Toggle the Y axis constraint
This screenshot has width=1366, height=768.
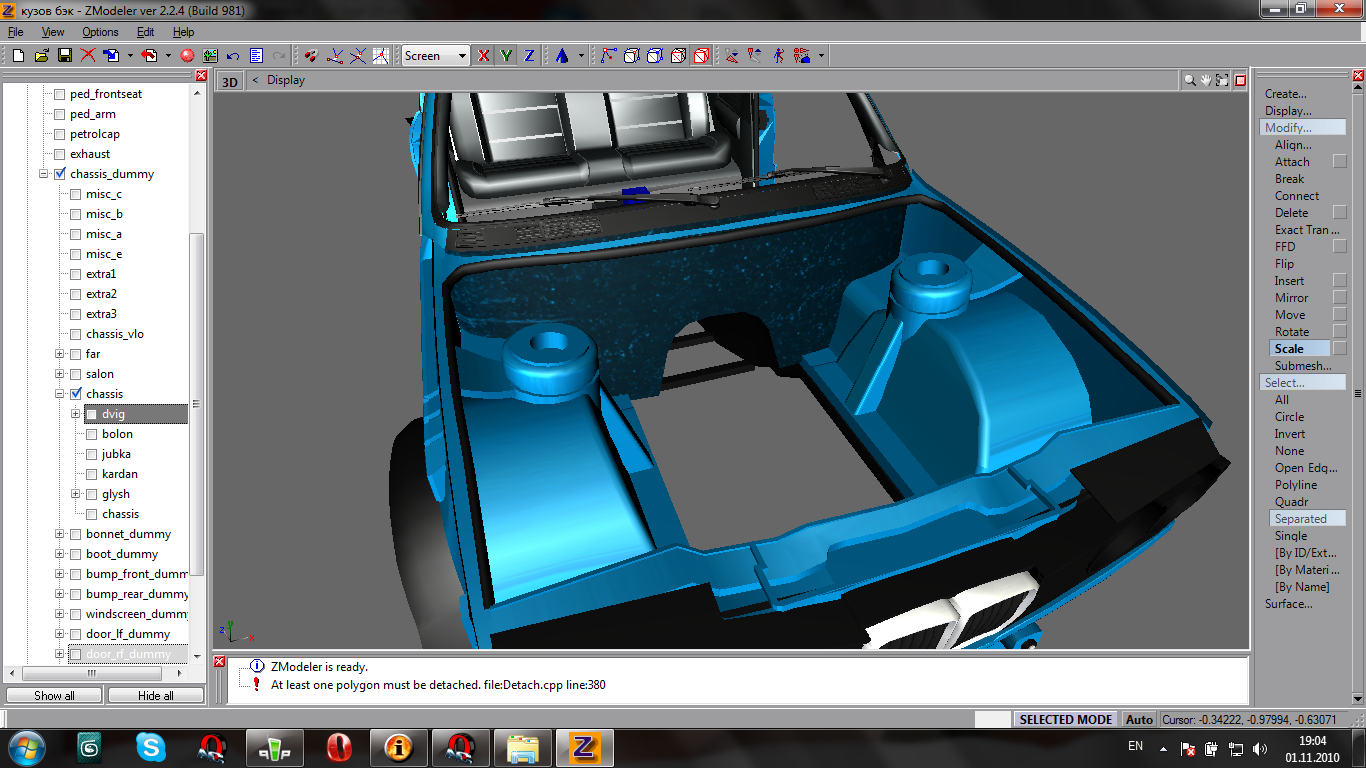(507, 56)
